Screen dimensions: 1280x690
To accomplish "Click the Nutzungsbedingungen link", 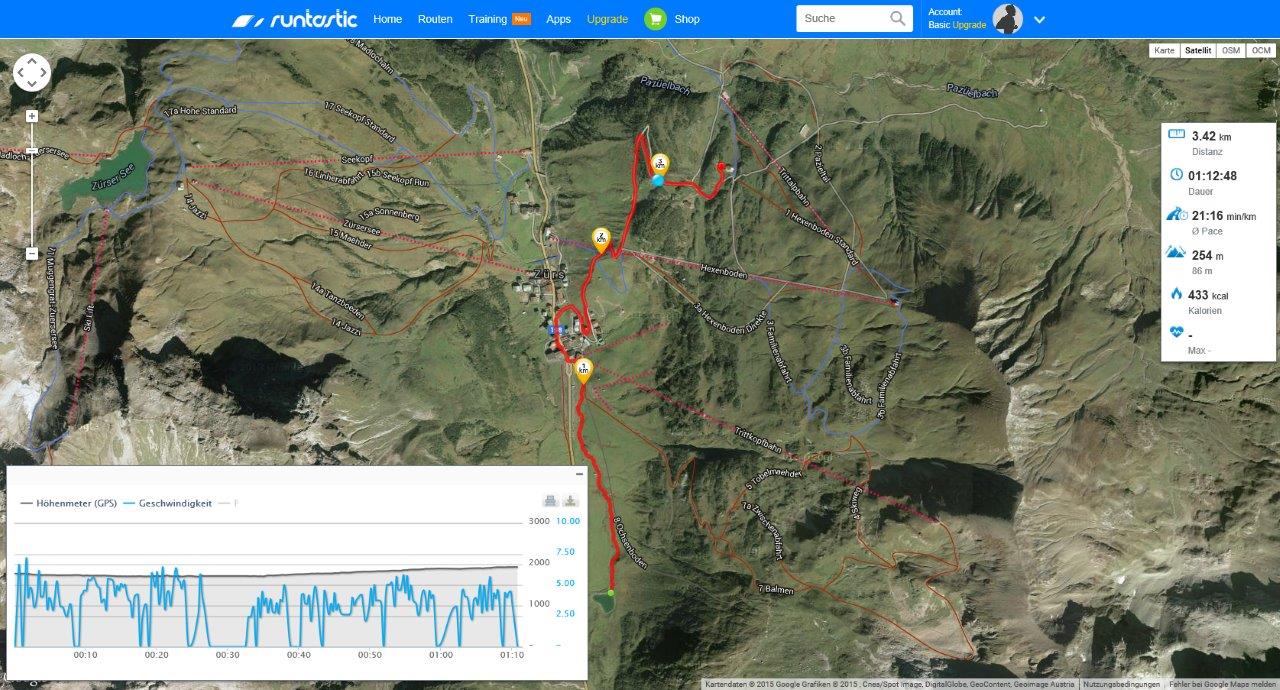I will tap(1126, 684).
